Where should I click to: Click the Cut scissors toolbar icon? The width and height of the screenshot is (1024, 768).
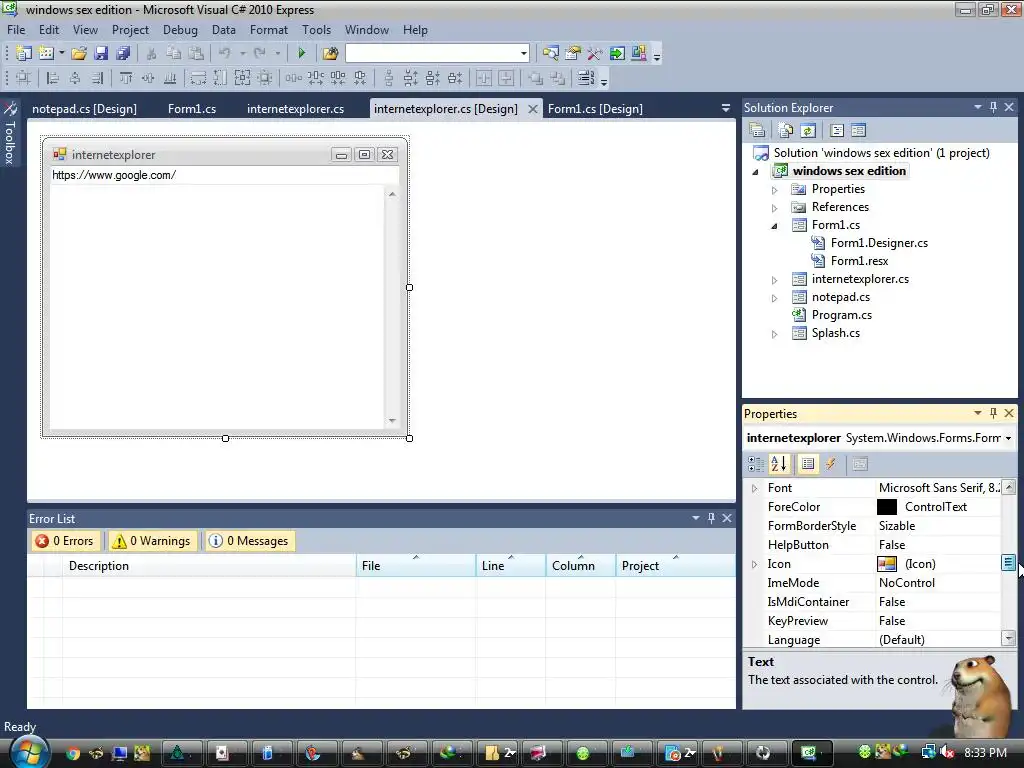(151, 54)
